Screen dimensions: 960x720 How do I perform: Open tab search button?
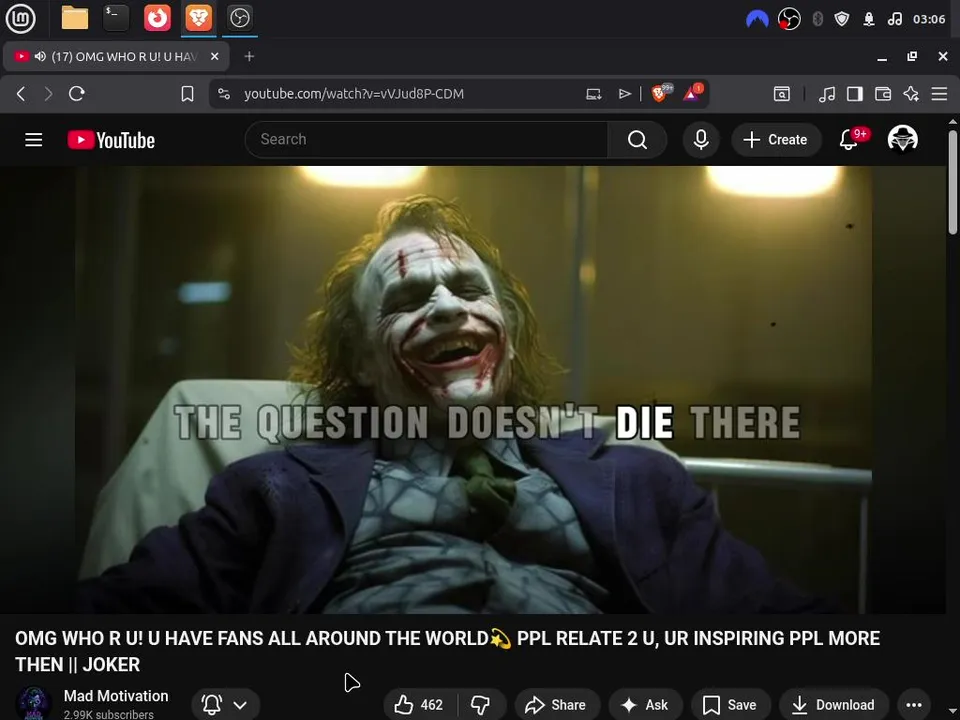[x=782, y=94]
